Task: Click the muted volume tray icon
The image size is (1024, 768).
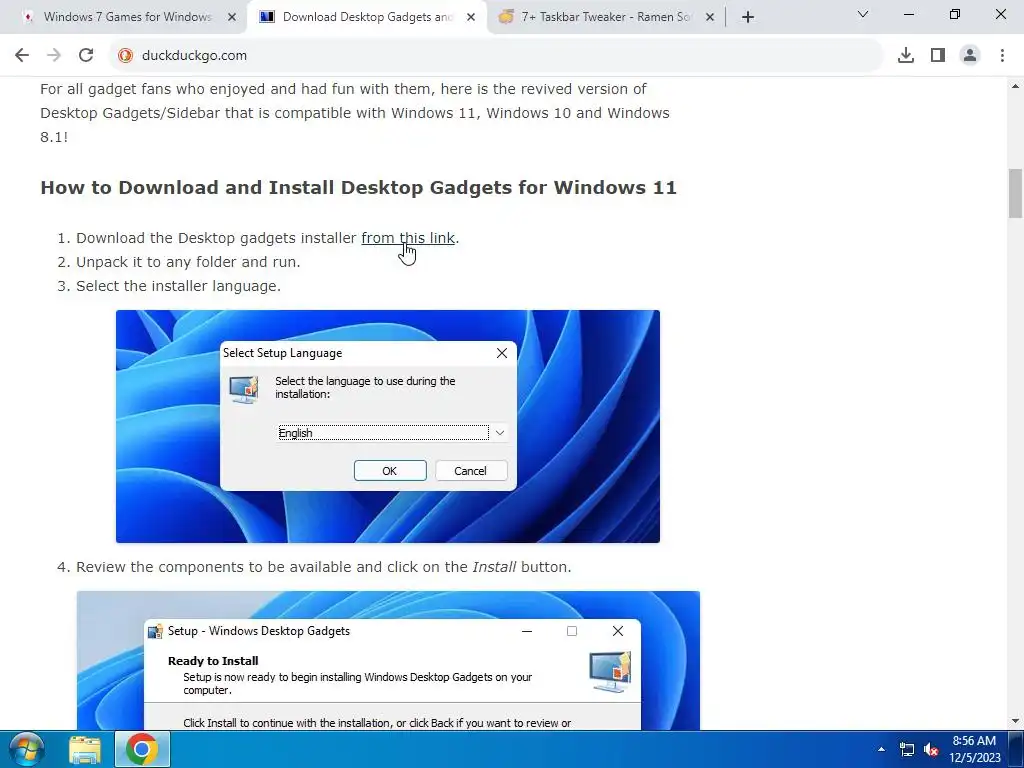Action: click(x=931, y=749)
